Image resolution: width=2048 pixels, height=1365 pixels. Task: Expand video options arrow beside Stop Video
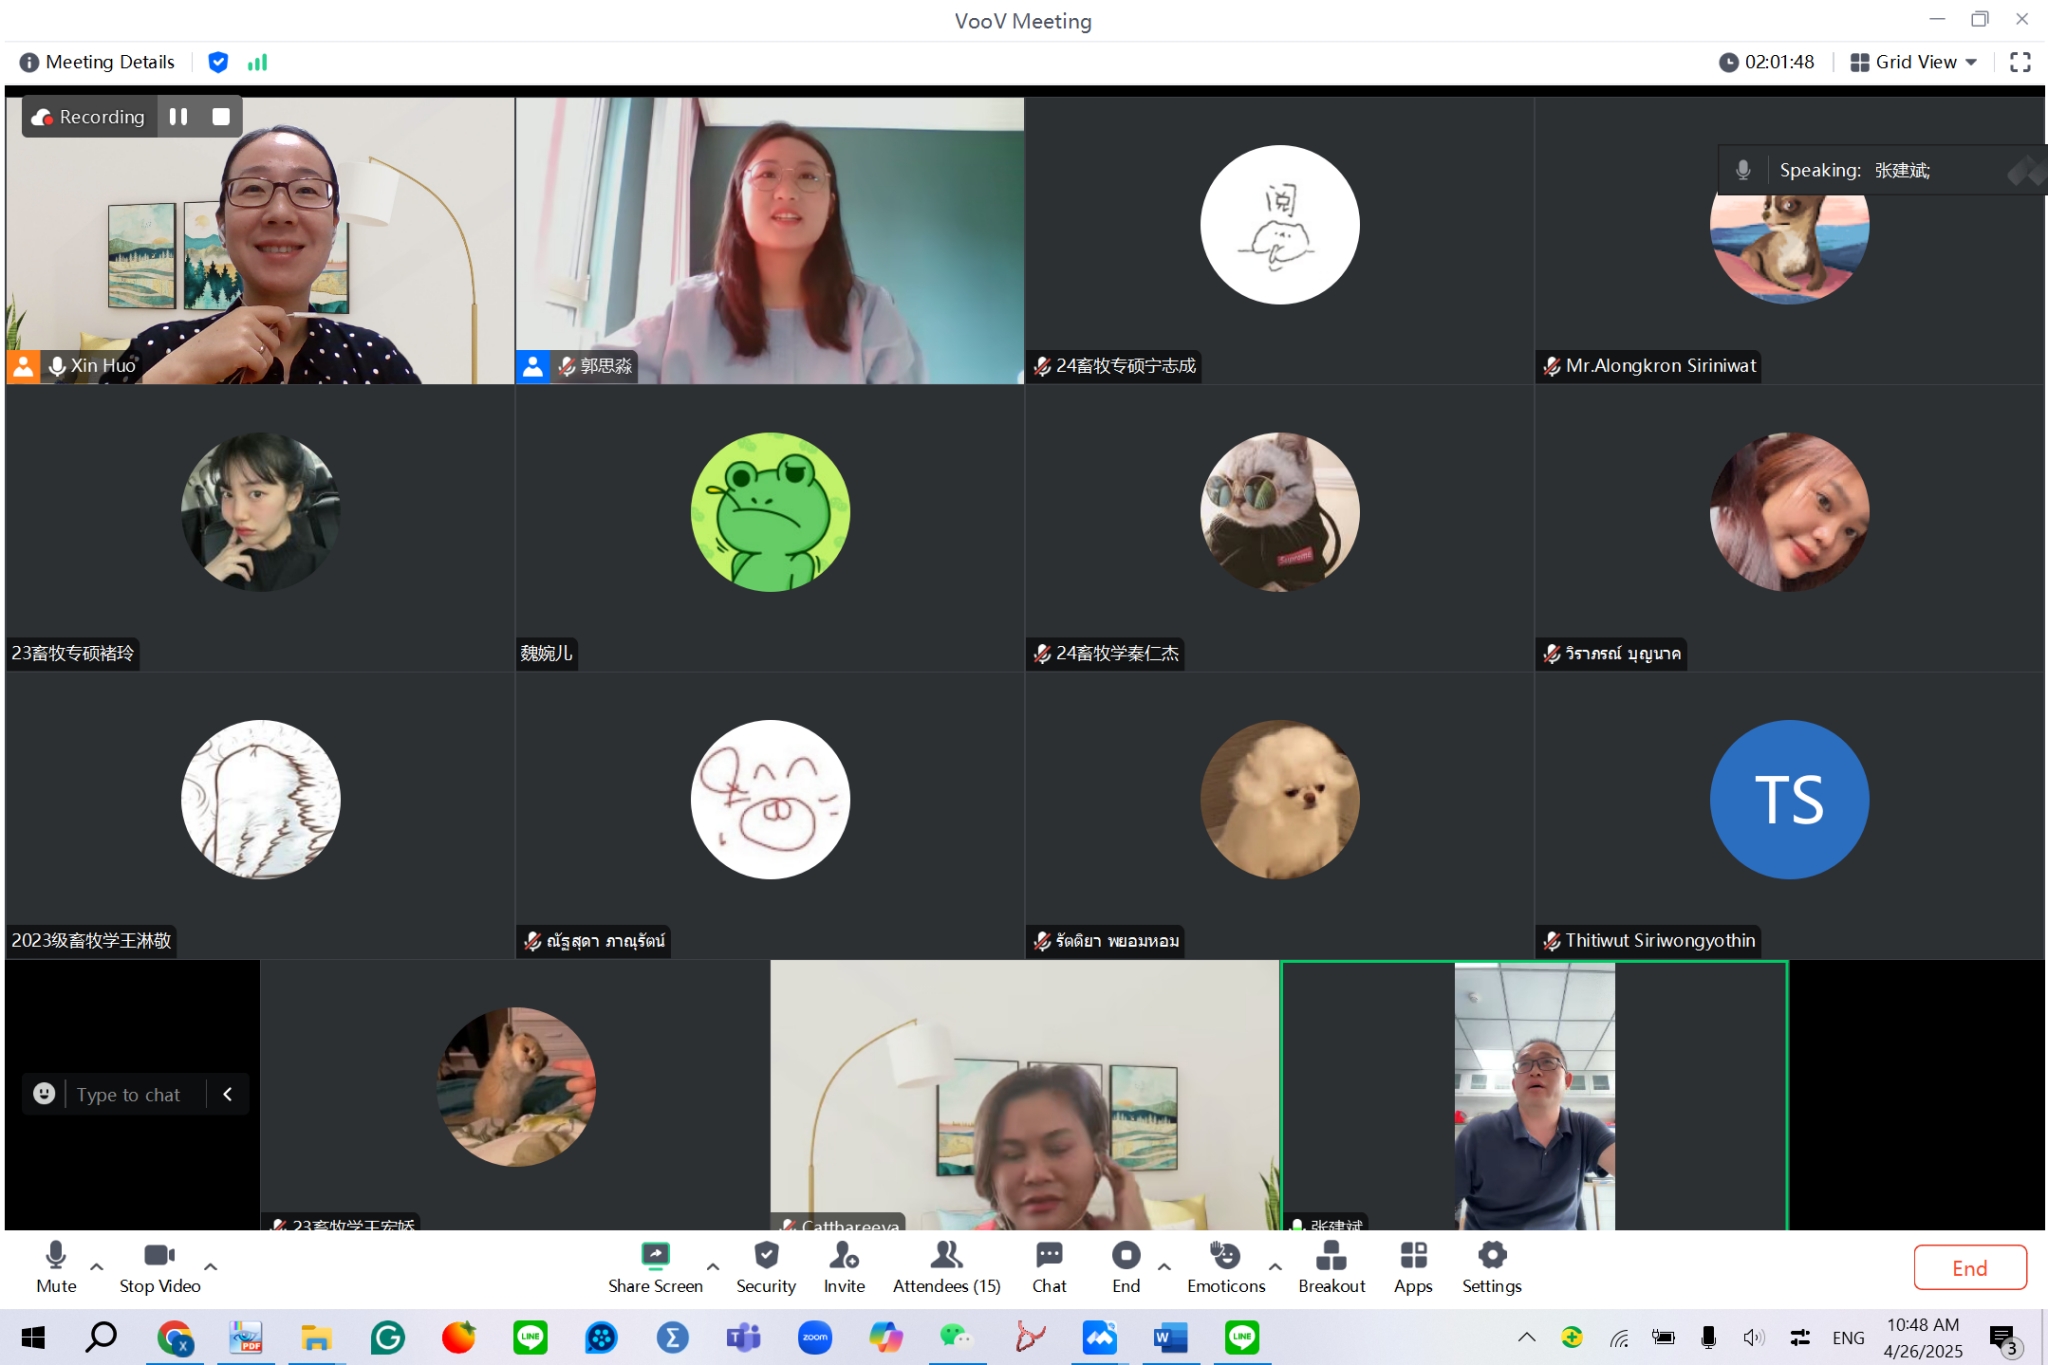point(210,1266)
